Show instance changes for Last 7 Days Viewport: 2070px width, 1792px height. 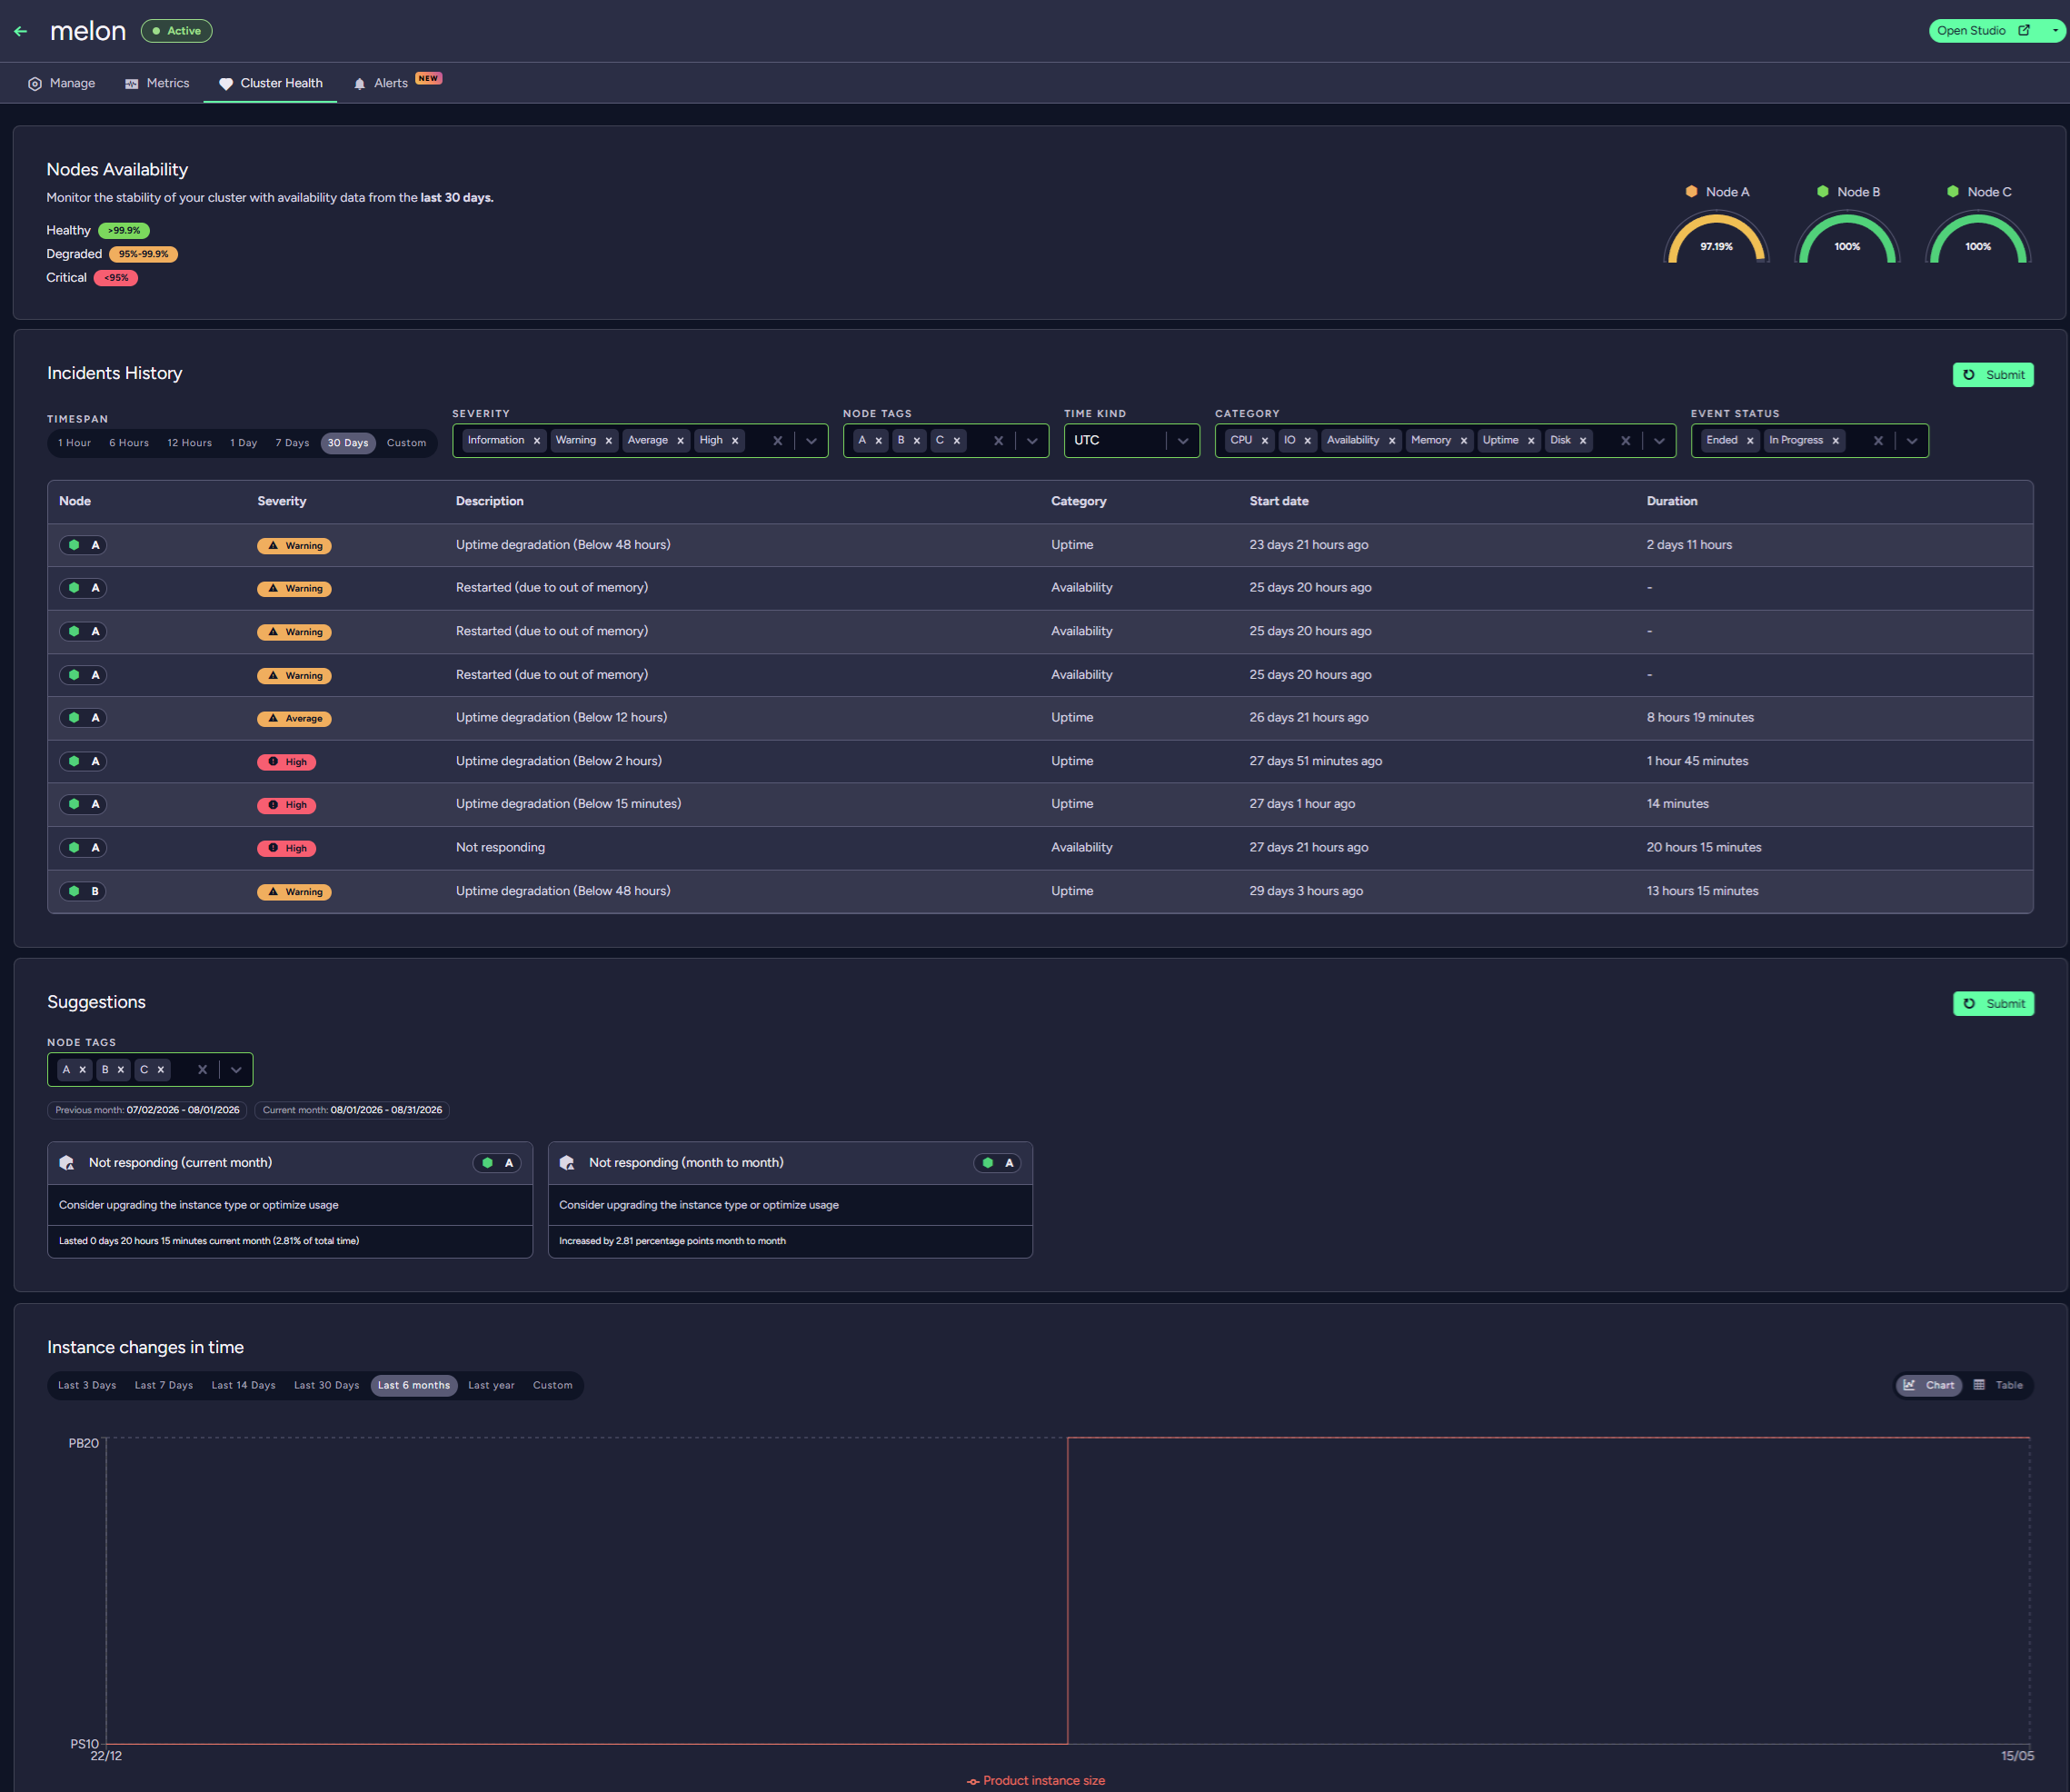(164, 1386)
